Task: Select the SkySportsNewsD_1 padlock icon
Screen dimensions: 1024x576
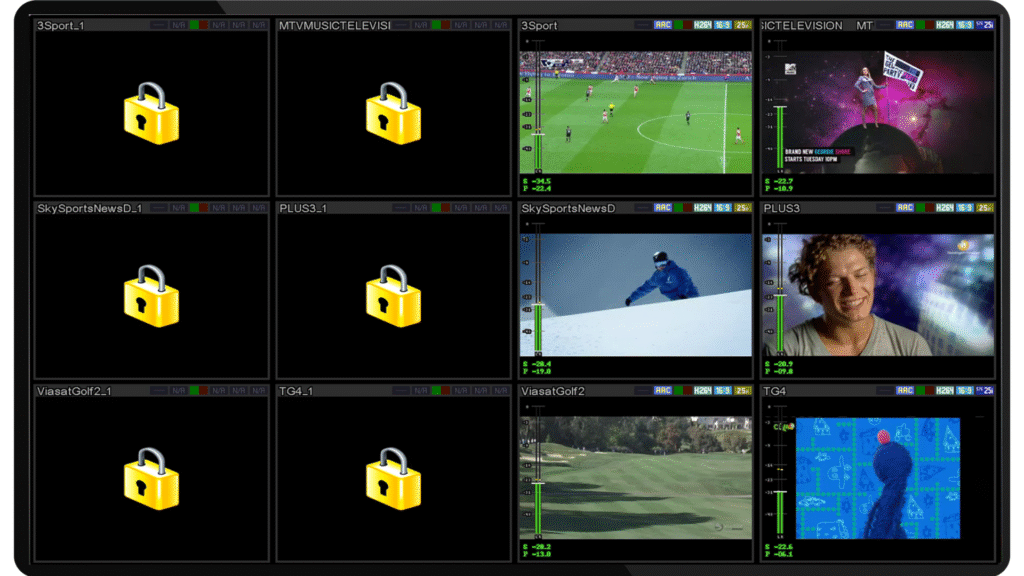Action: (151, 296)
